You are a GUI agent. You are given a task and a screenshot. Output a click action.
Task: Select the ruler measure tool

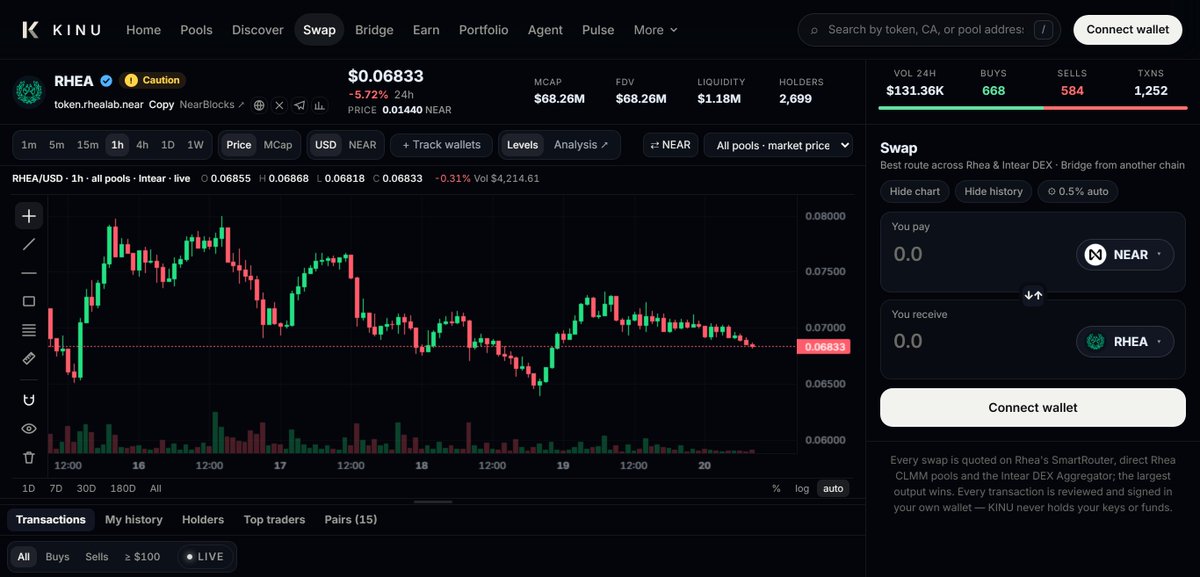29,358
